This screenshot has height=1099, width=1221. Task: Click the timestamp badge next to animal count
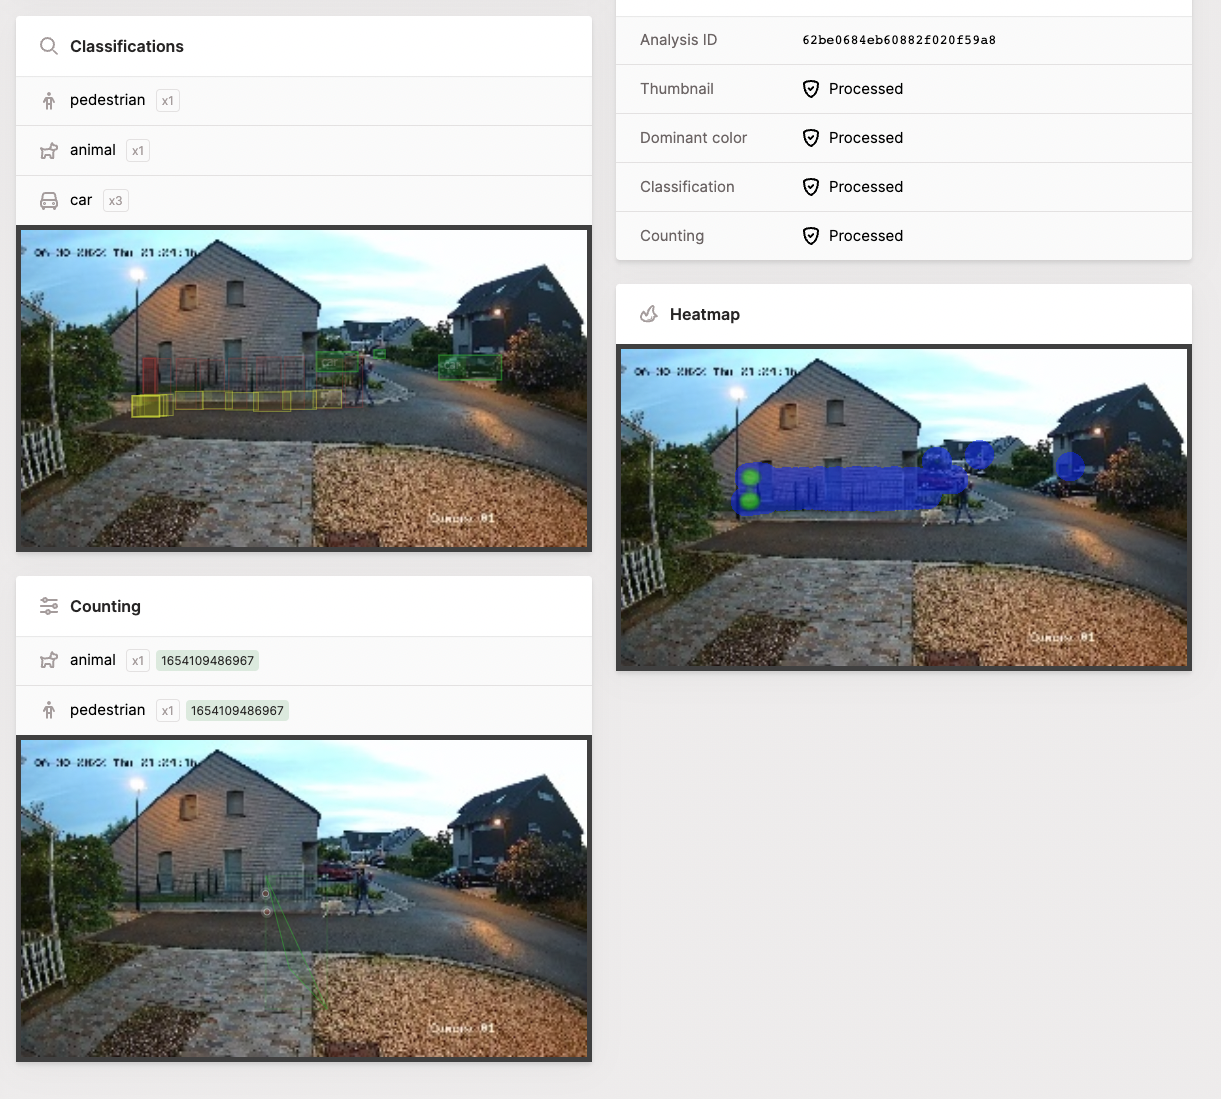tap(207, 660)
